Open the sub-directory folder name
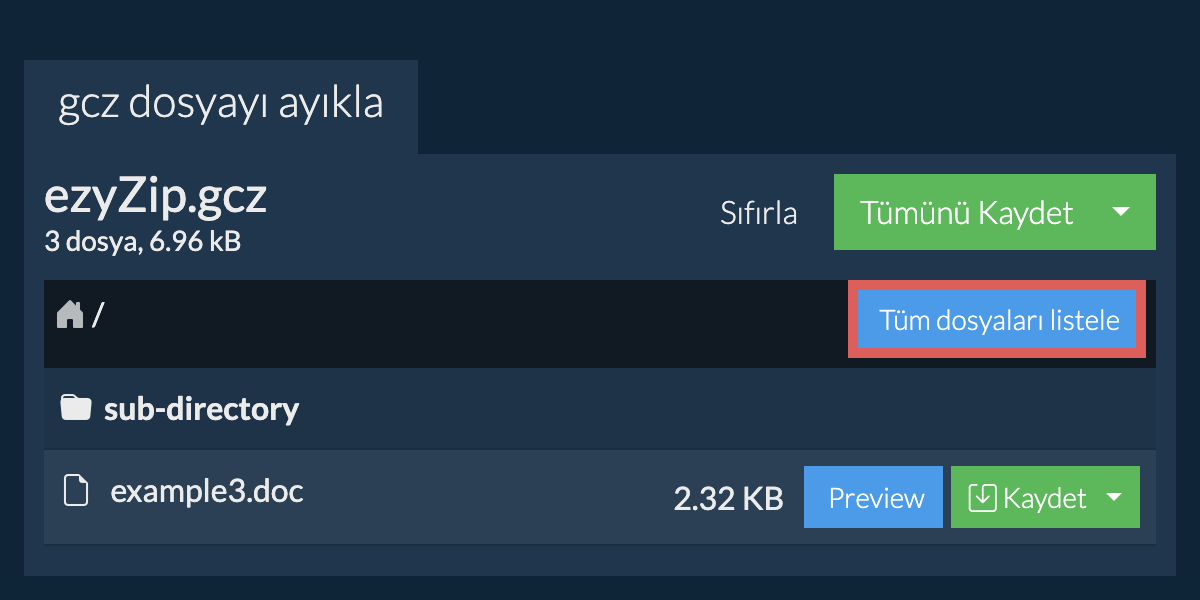 pyautogui.click(x=202, y=409)
